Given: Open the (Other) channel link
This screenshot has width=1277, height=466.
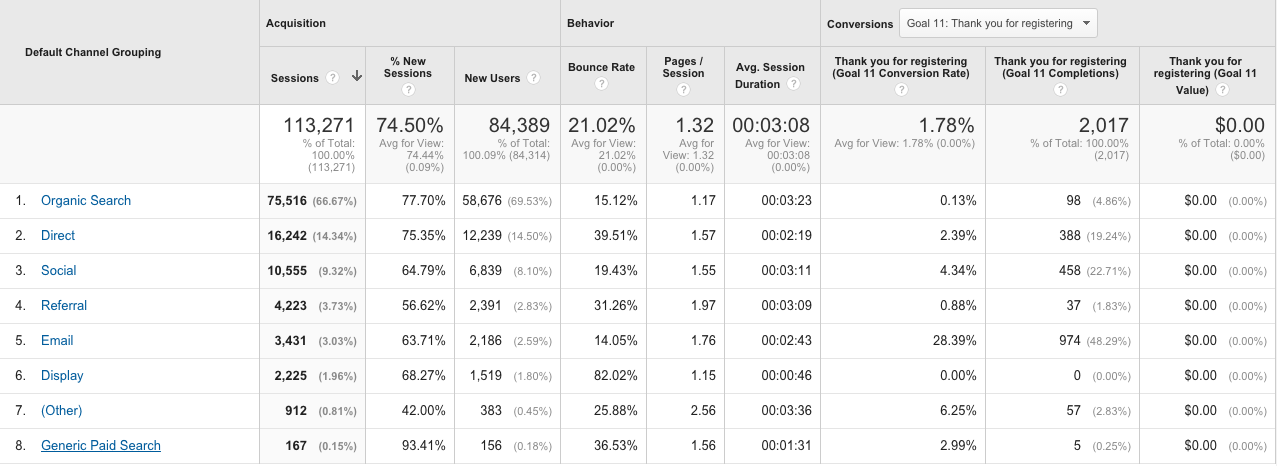Looking at the screenshot, I should [x=62, y=411].
